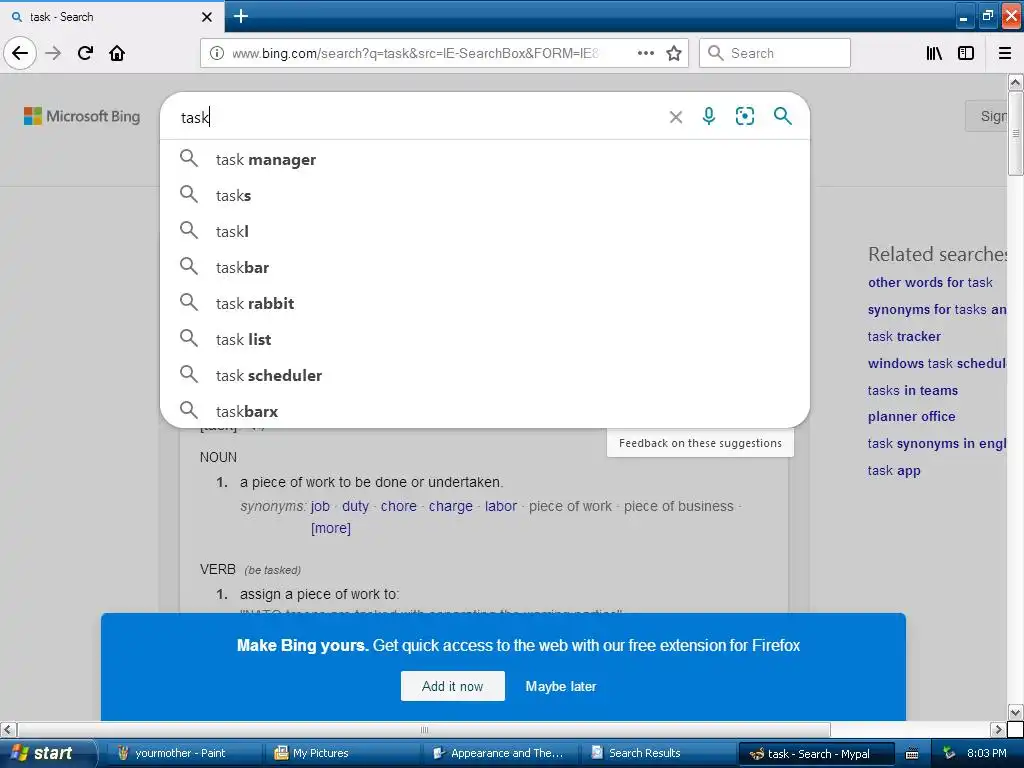Open the browser hamburger menu

point(1005,53)
